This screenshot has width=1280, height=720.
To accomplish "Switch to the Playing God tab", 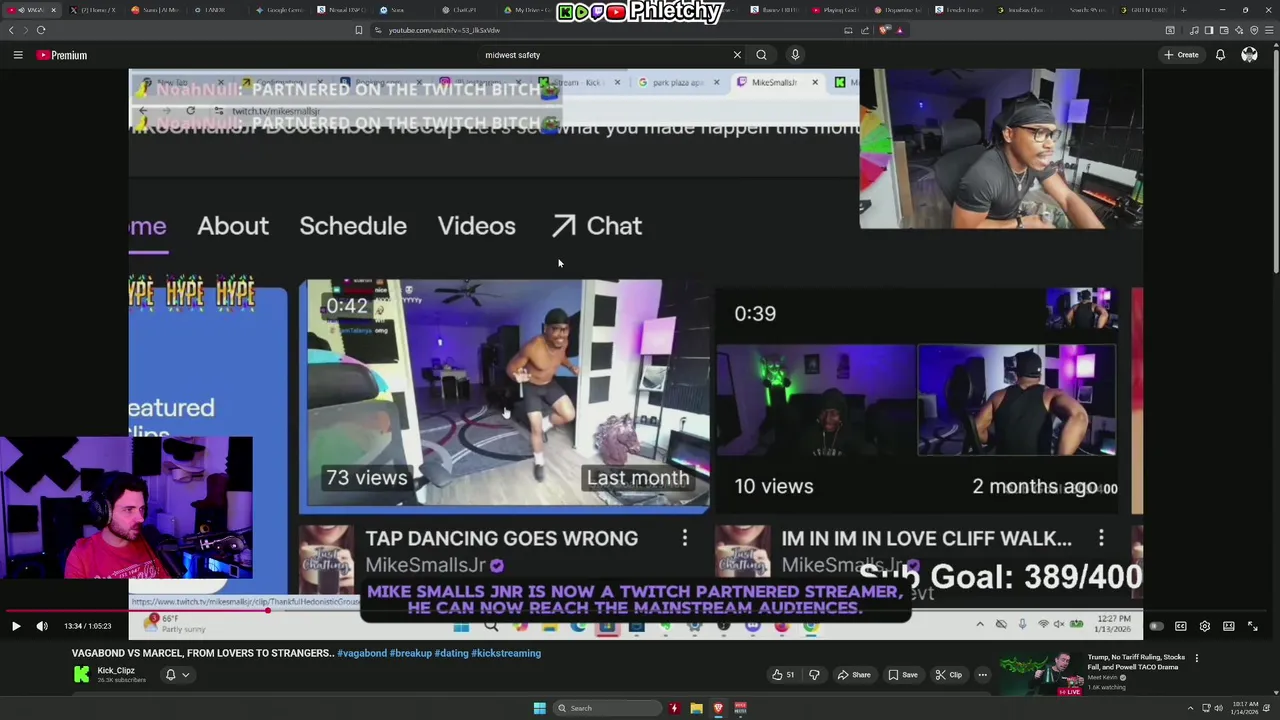I will pos(835,10).
